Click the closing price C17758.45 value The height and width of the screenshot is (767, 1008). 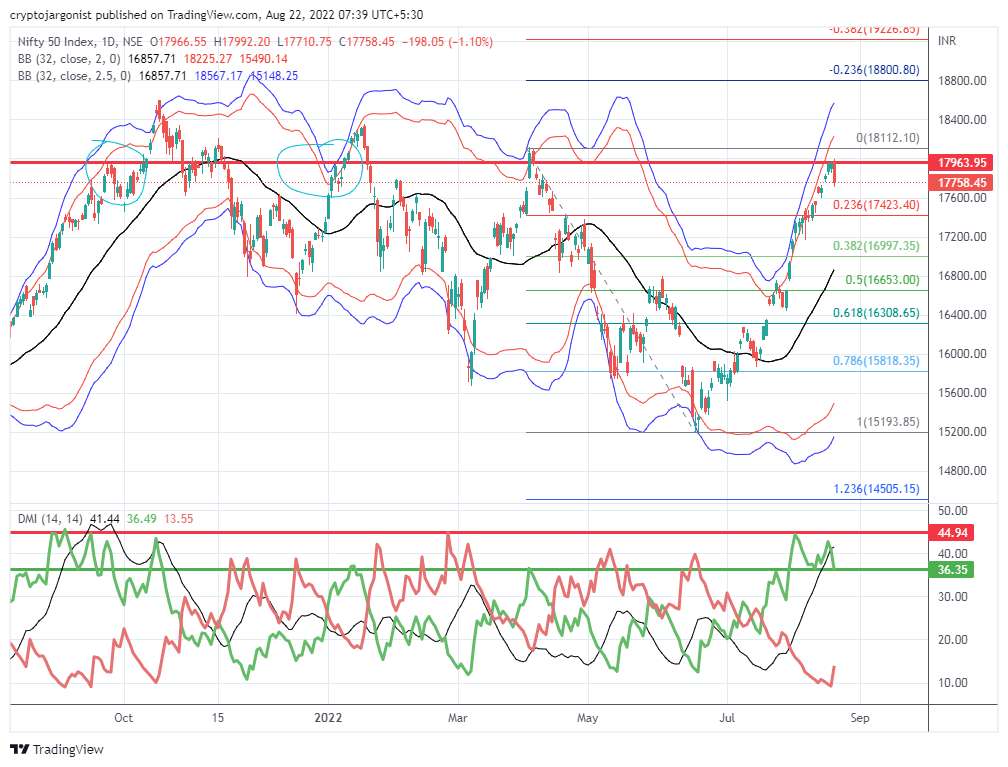[x=367, y=42]
